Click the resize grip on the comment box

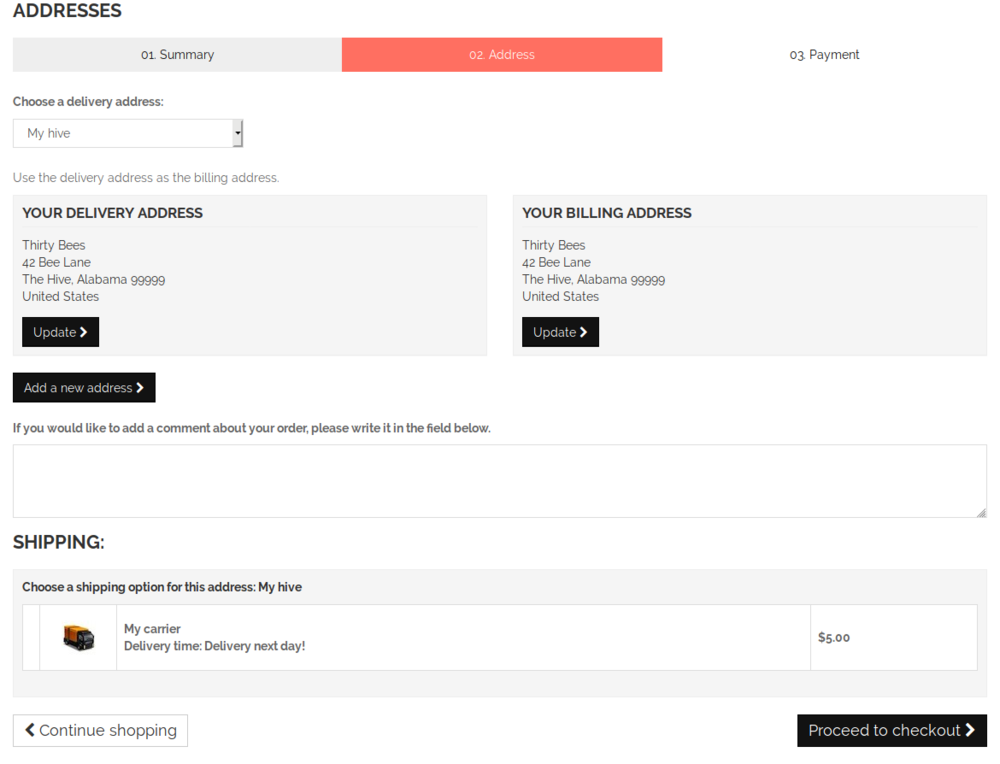point(981,512)
